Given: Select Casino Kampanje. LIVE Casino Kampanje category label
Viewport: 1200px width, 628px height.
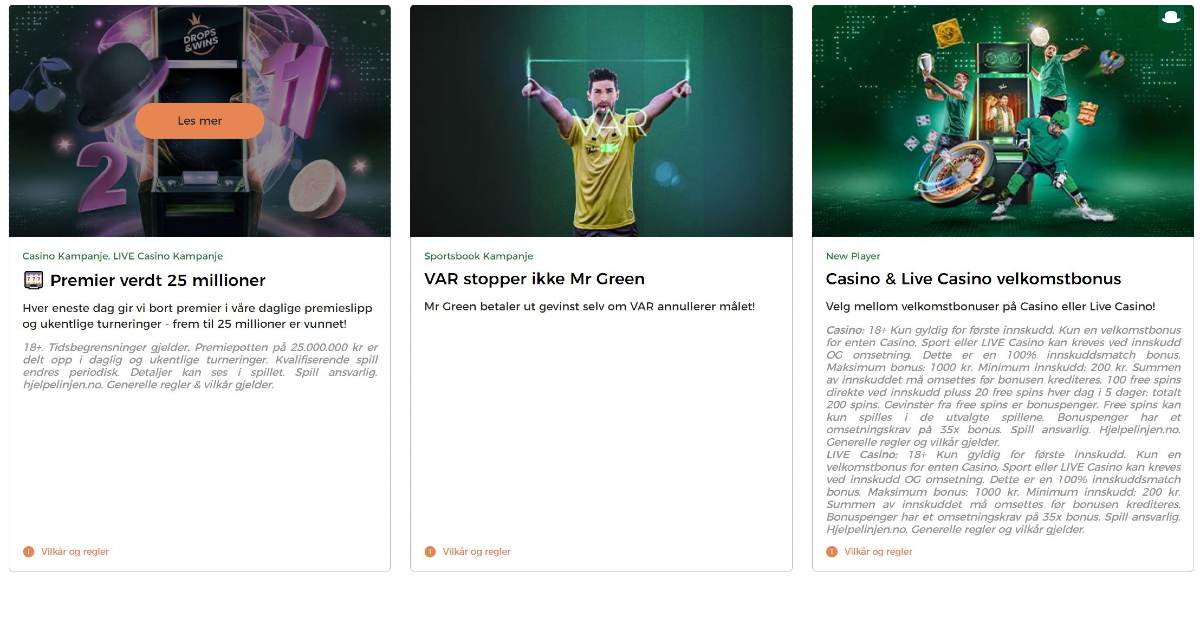Looking at the screenshot, I should pyautogui.click(x=123, y=256).
